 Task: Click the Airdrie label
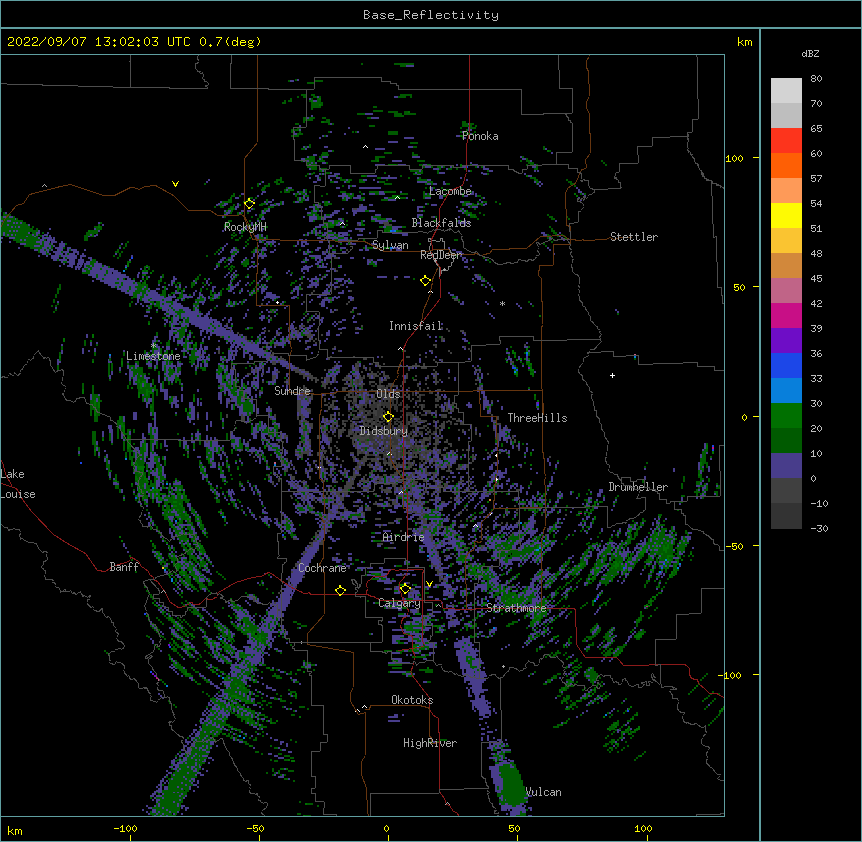[x=403, y=537]
